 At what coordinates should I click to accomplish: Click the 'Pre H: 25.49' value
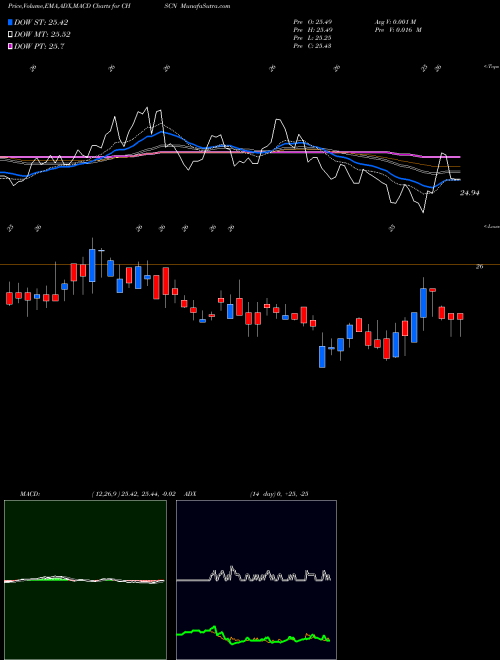312,30
